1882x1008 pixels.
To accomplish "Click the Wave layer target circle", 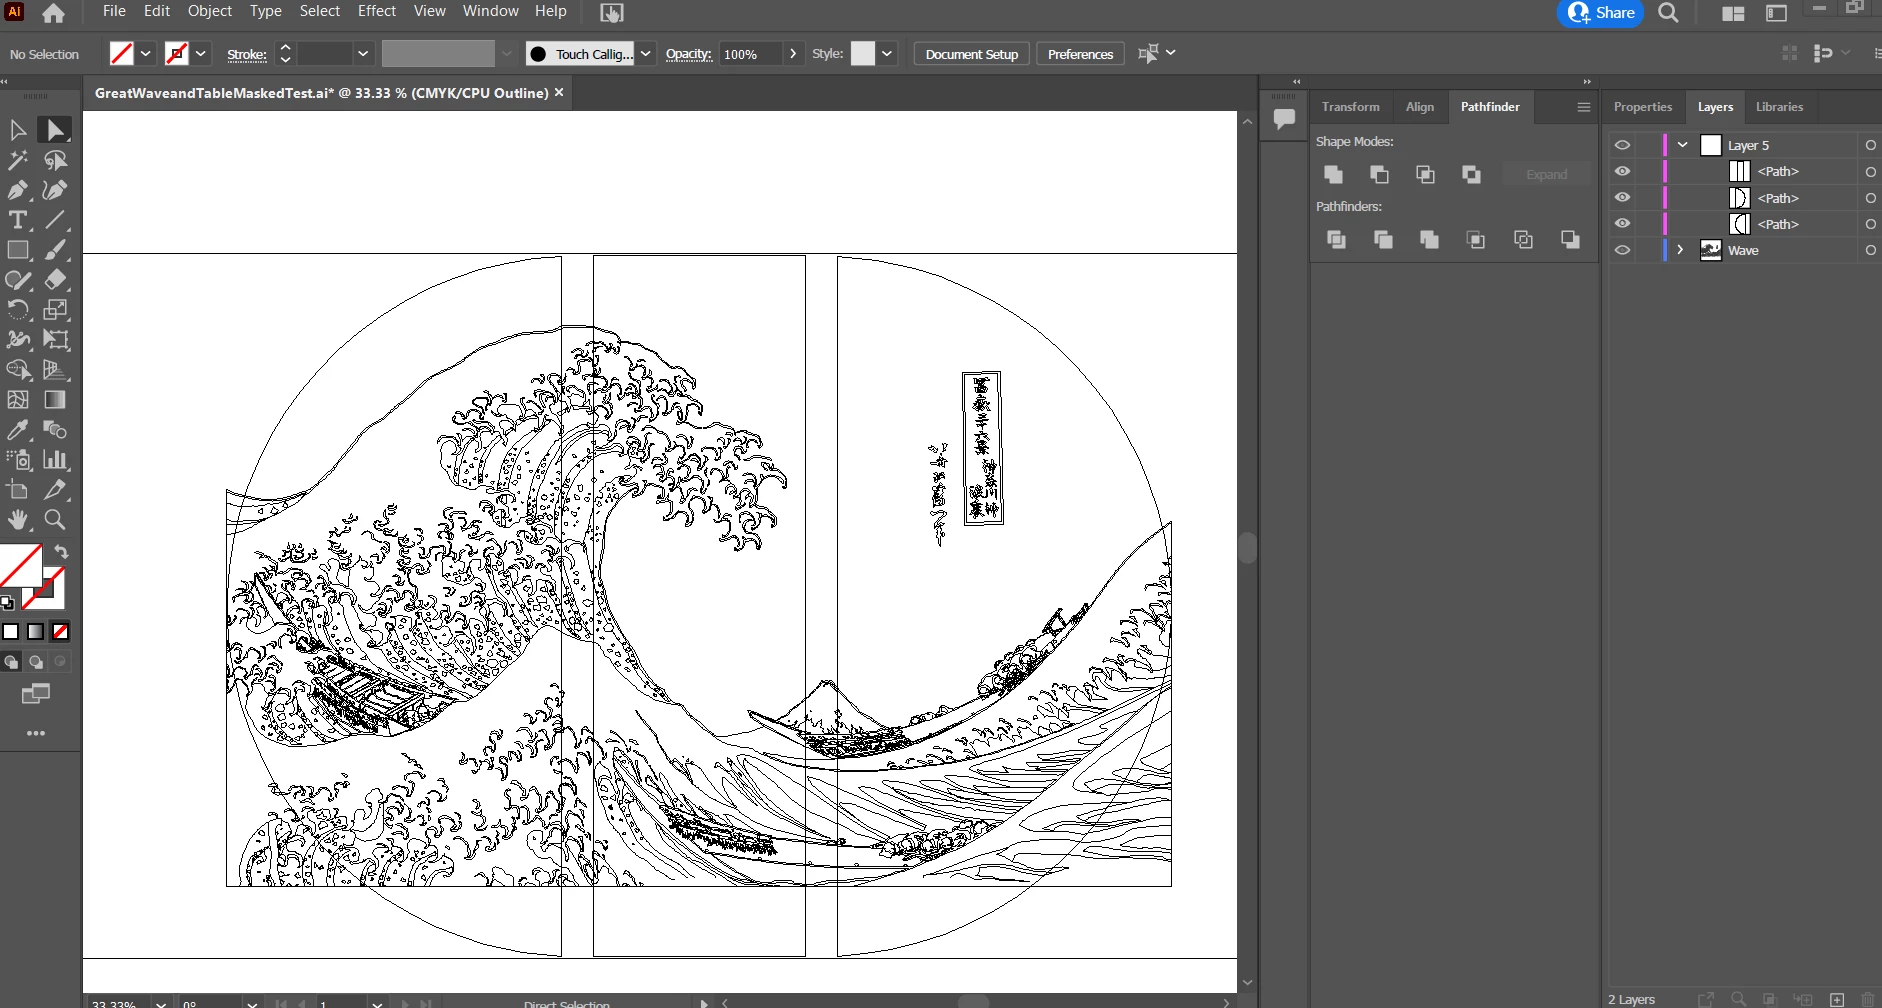I will (1870, 250).
